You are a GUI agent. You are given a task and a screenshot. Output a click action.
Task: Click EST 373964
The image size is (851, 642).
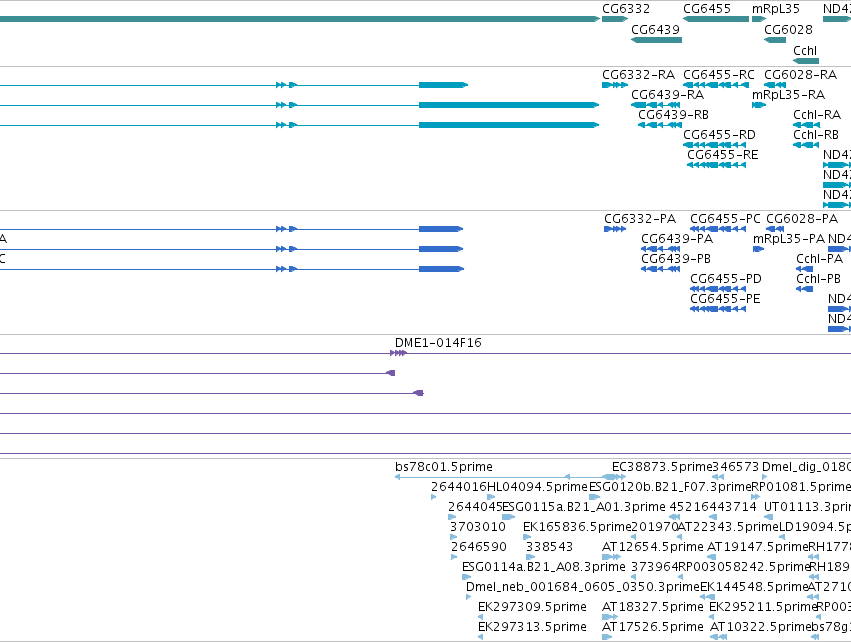tap(655, 567)
